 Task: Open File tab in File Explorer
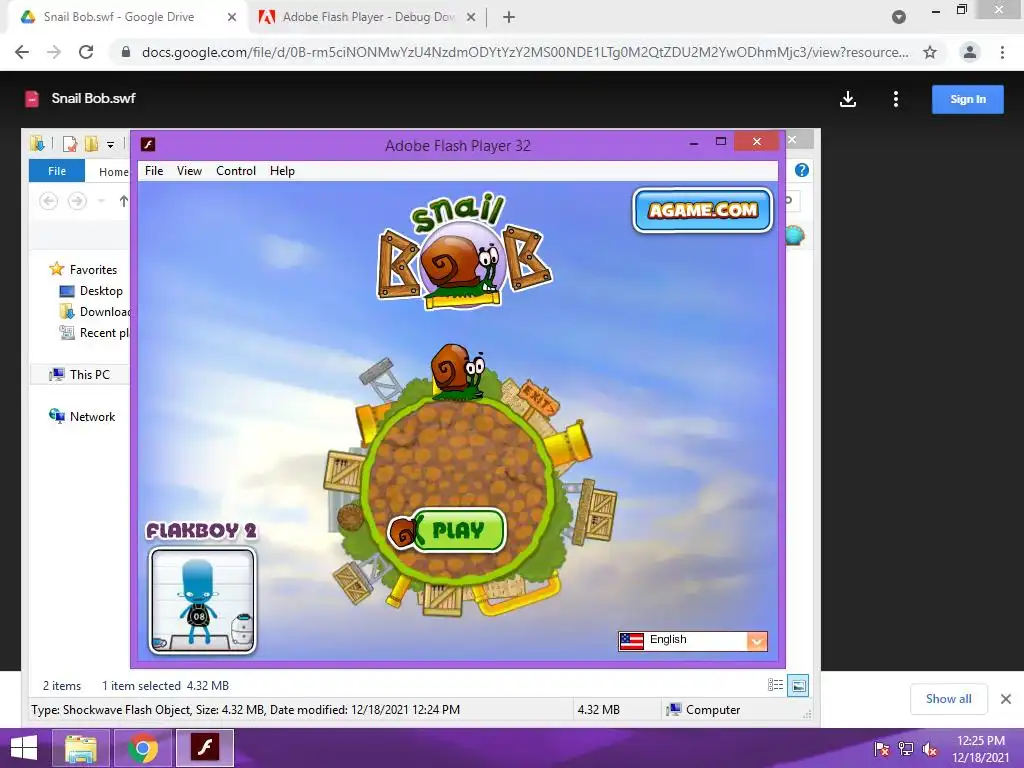tap(57, 171)
